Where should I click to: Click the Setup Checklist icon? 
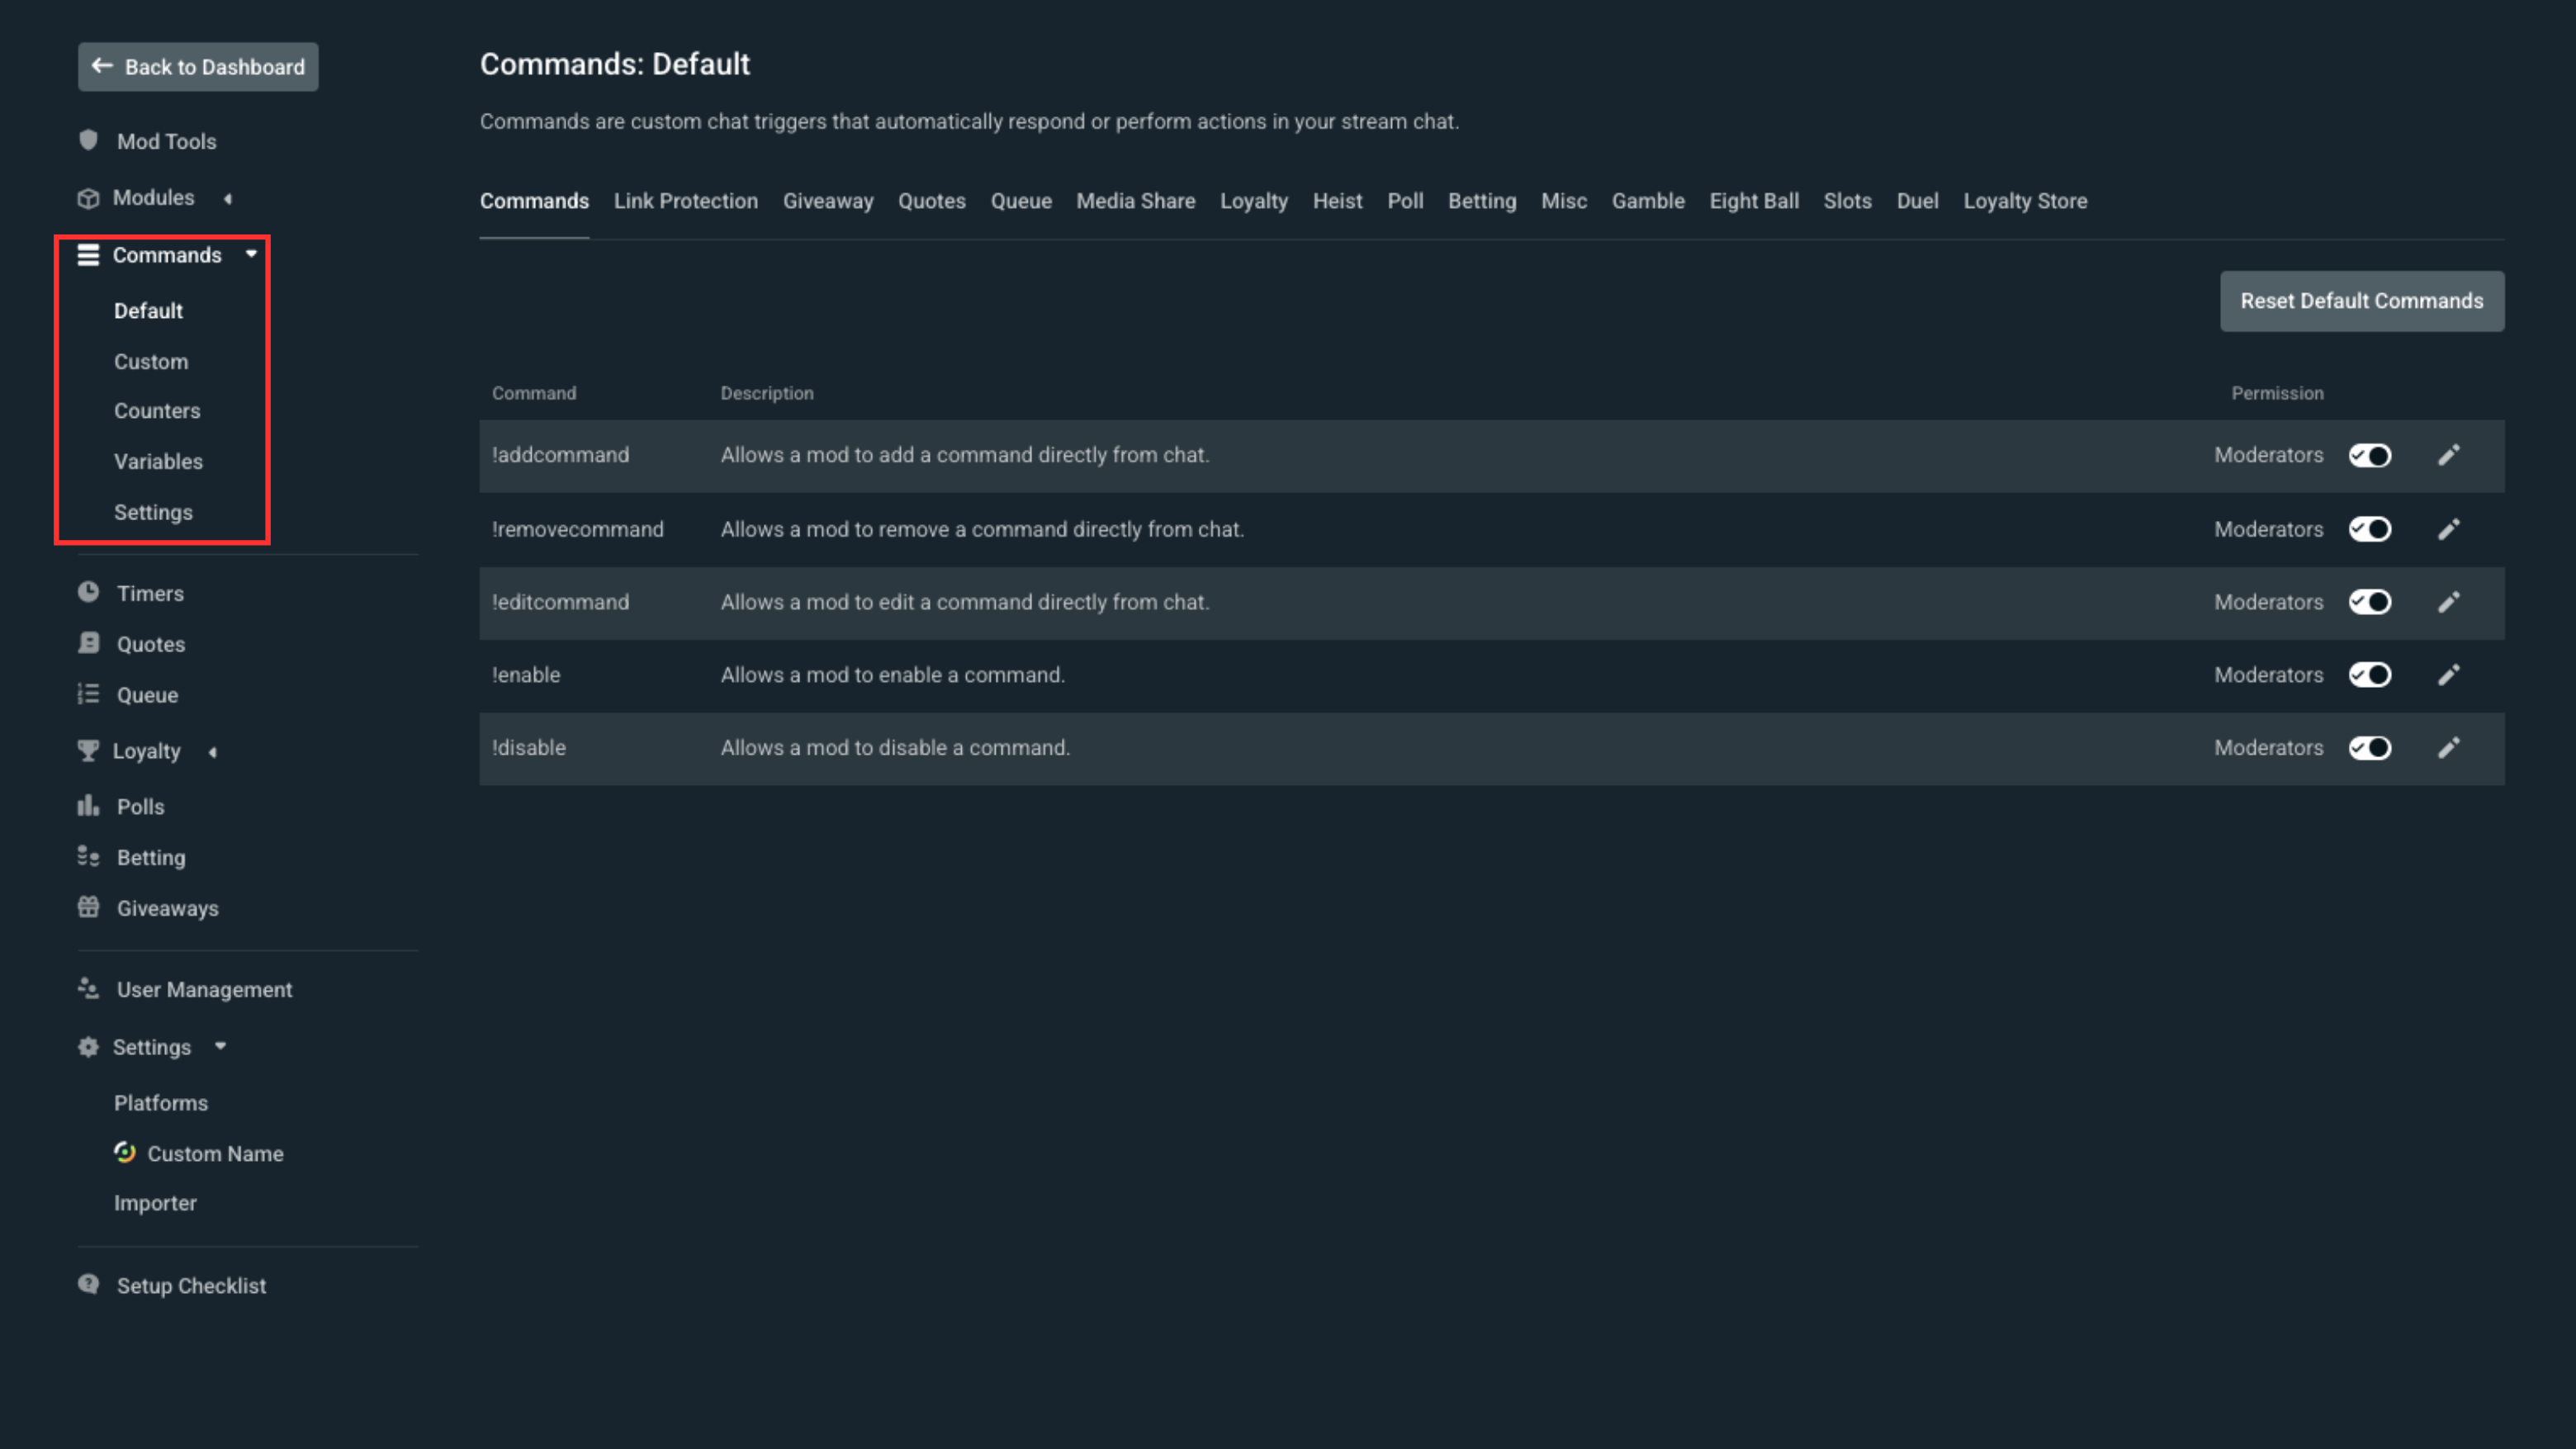tap(88, 1284)
